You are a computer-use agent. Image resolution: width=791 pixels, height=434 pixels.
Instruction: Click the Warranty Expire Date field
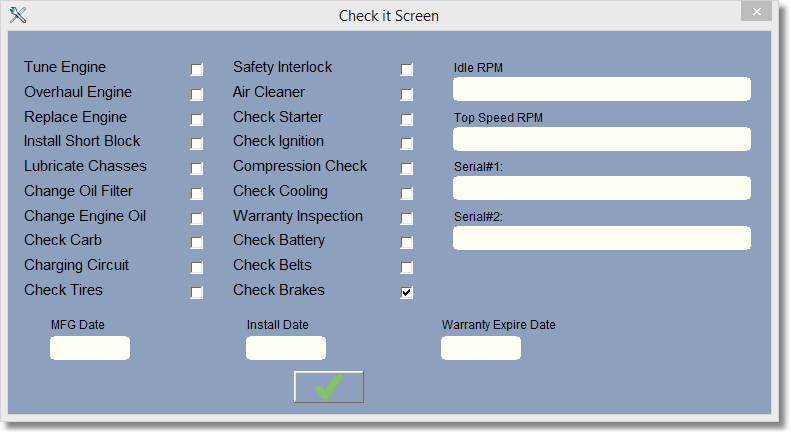(x=481, y=348)
